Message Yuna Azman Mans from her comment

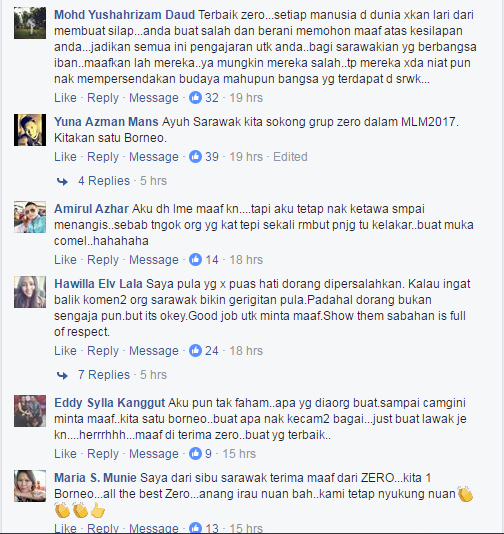point(154,157)
